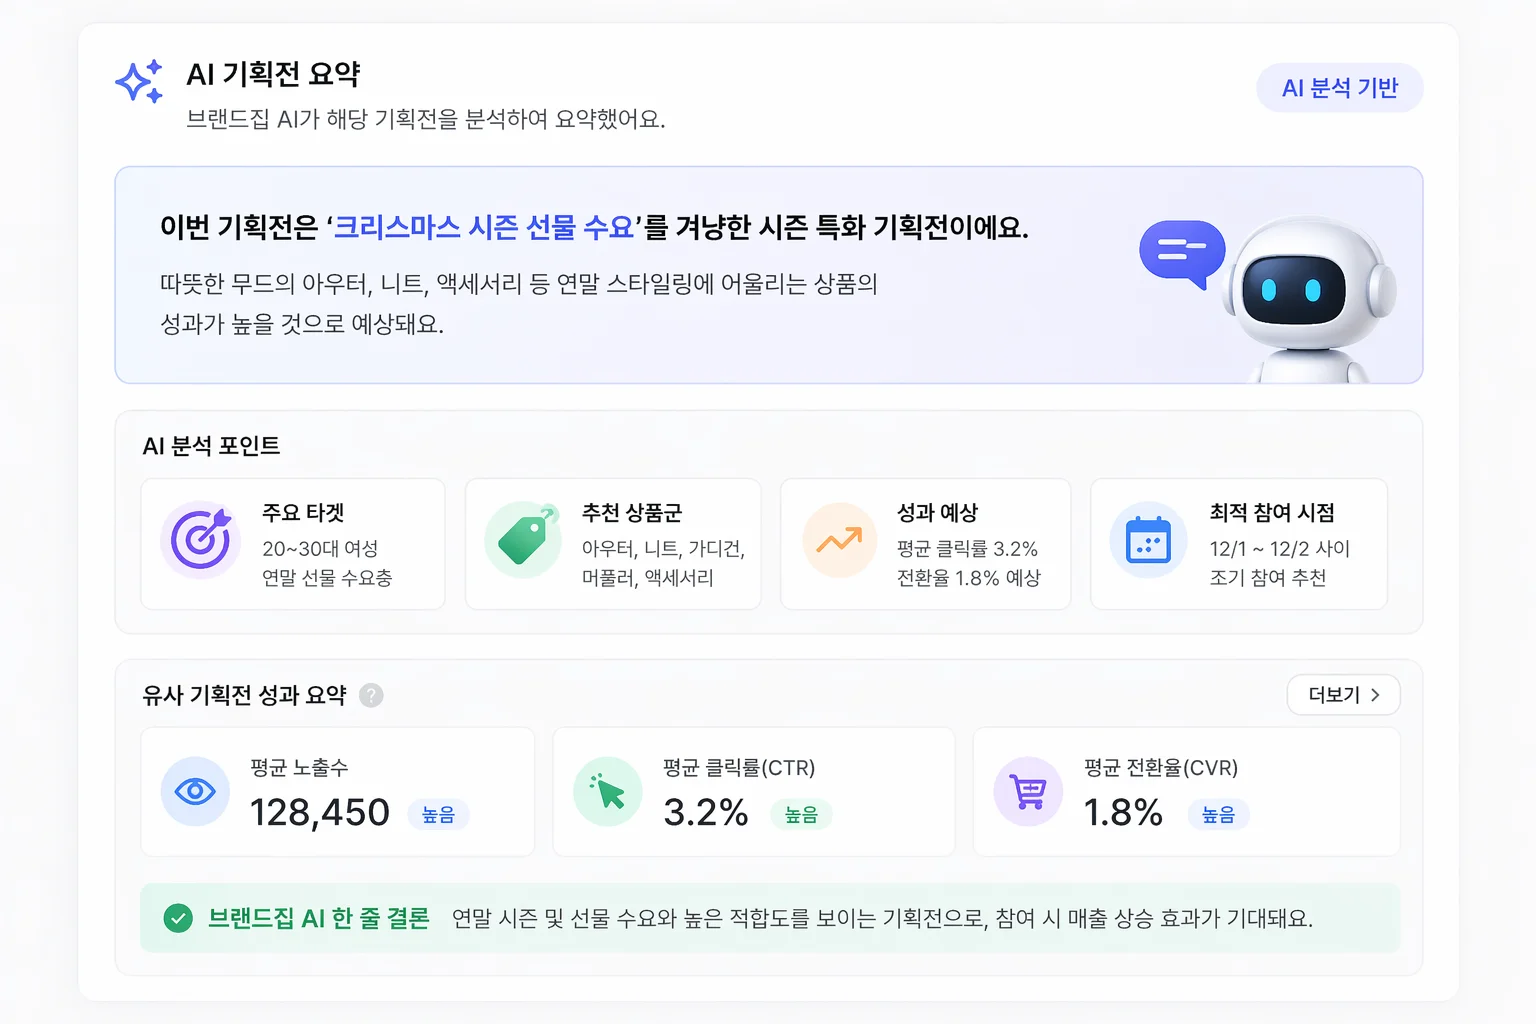
Task: Click the speech bubble icon near robot
Action: point(1182,253)
